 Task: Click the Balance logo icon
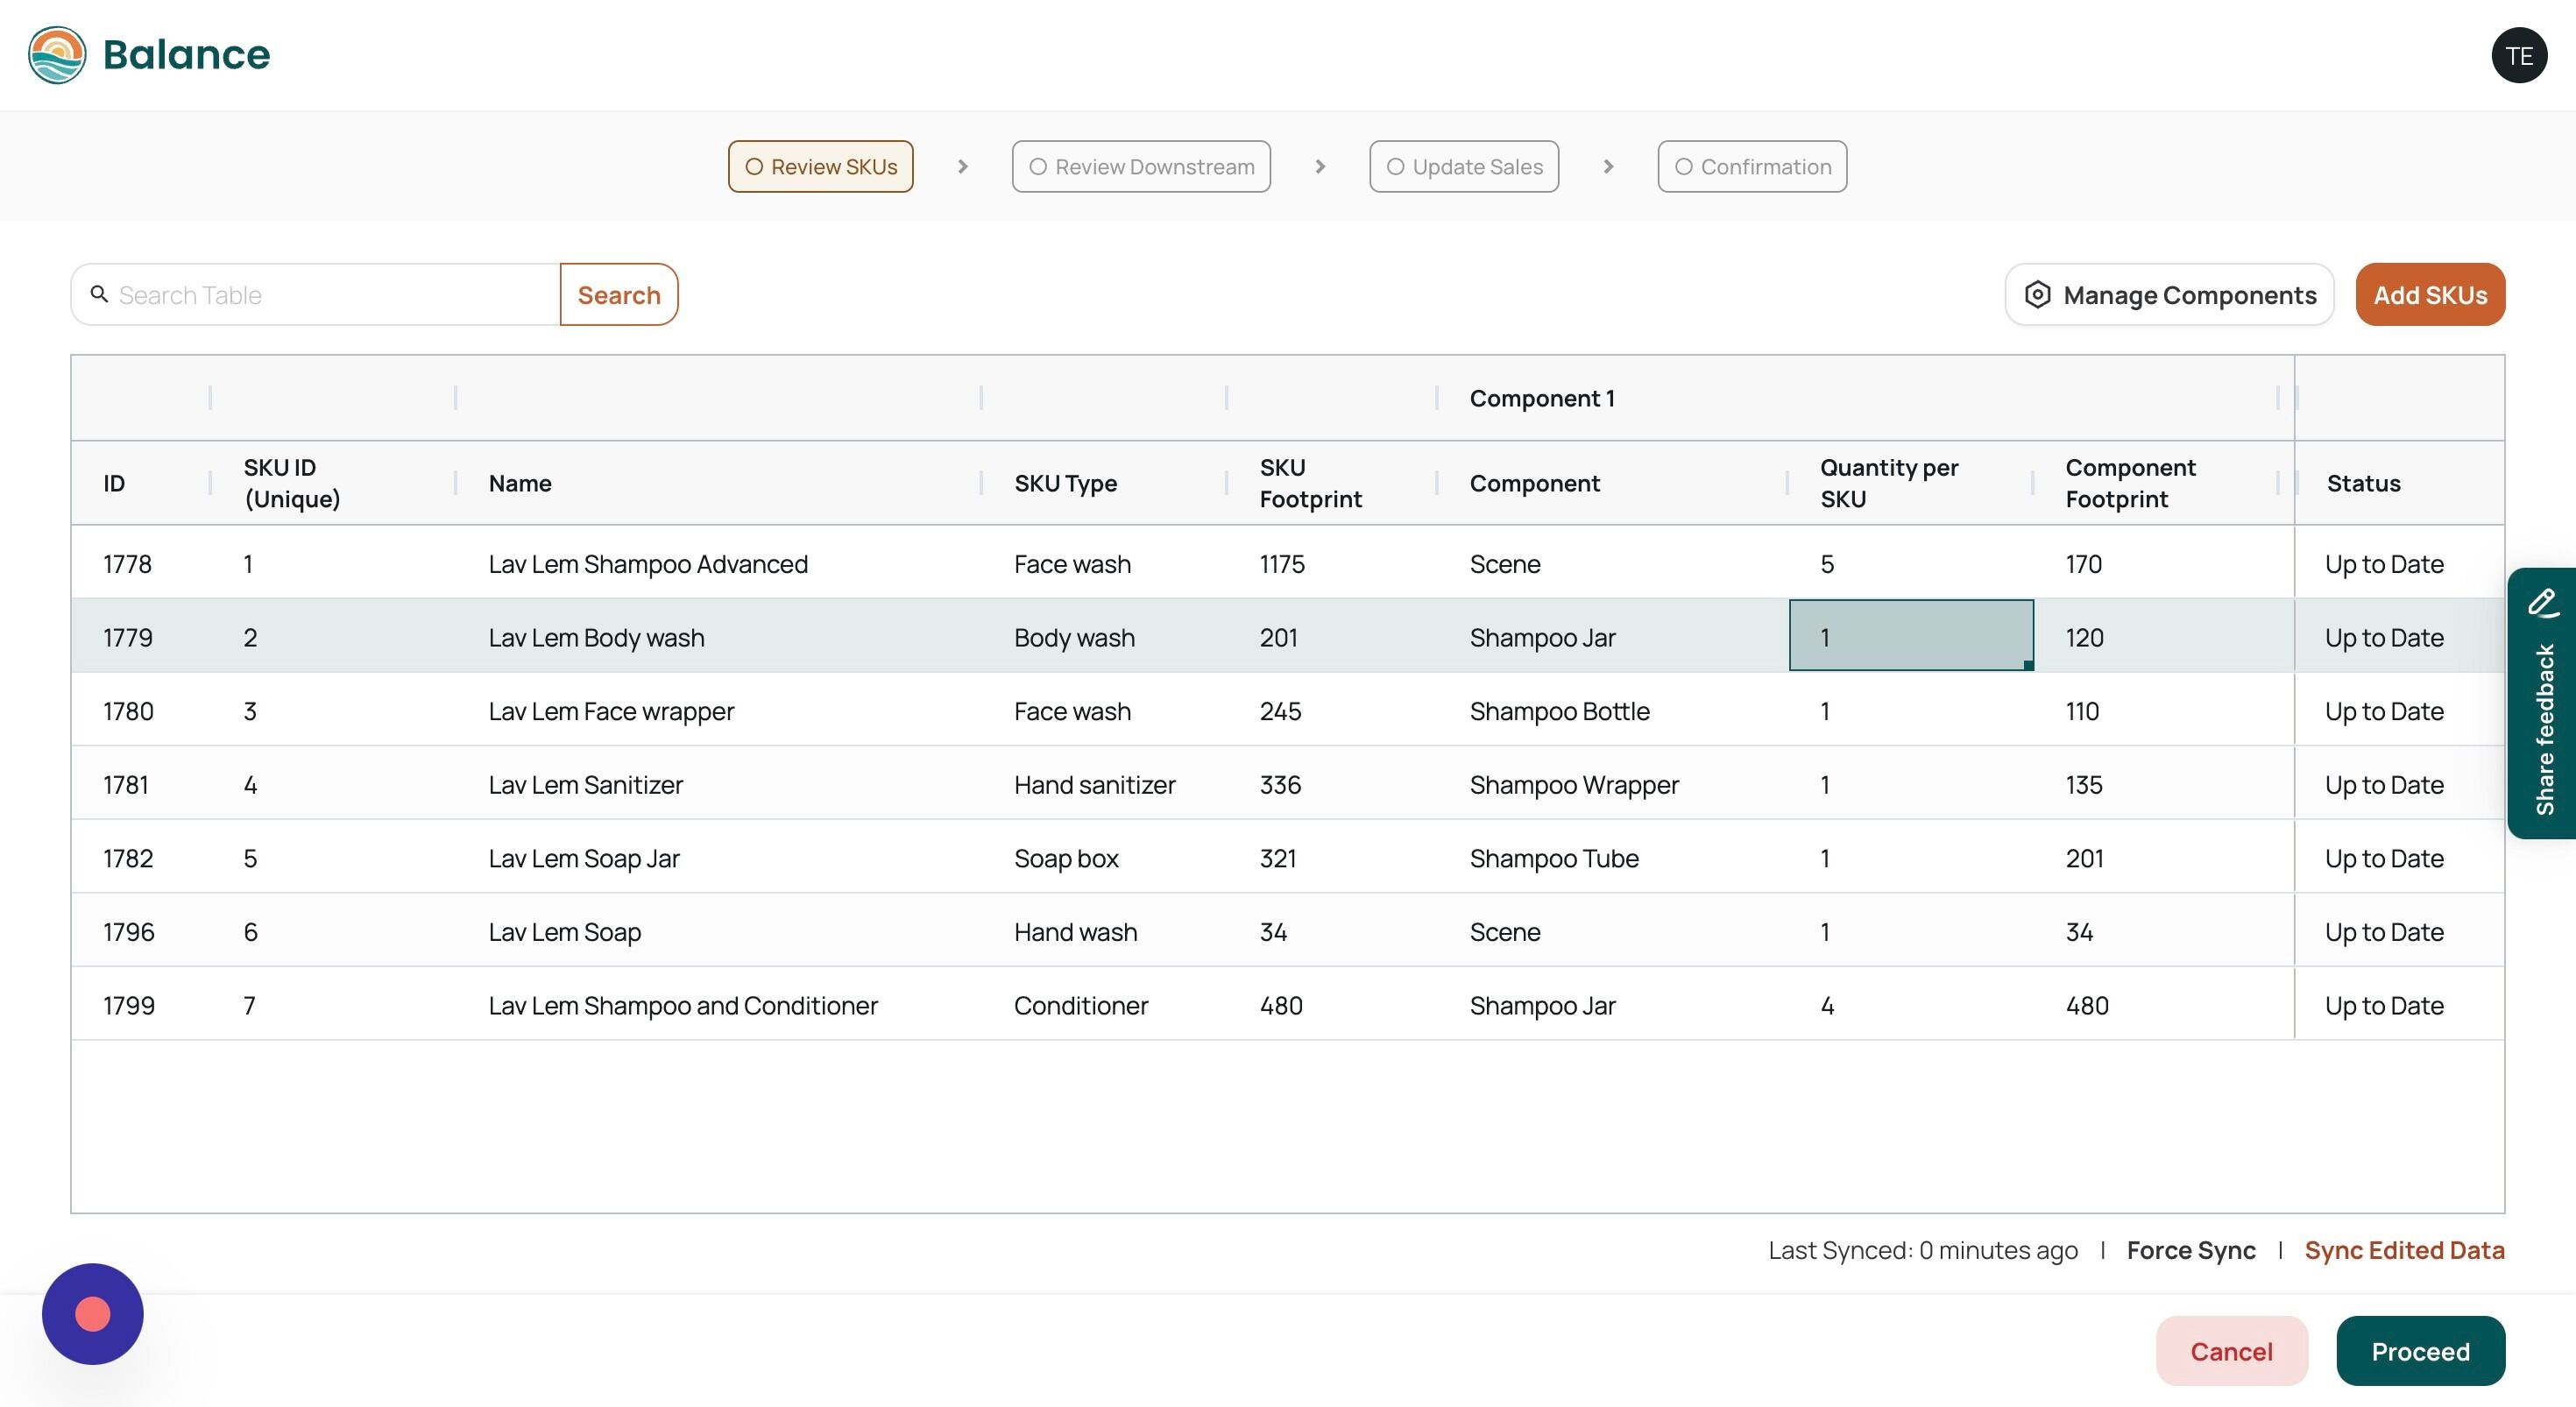pos(57,55)
